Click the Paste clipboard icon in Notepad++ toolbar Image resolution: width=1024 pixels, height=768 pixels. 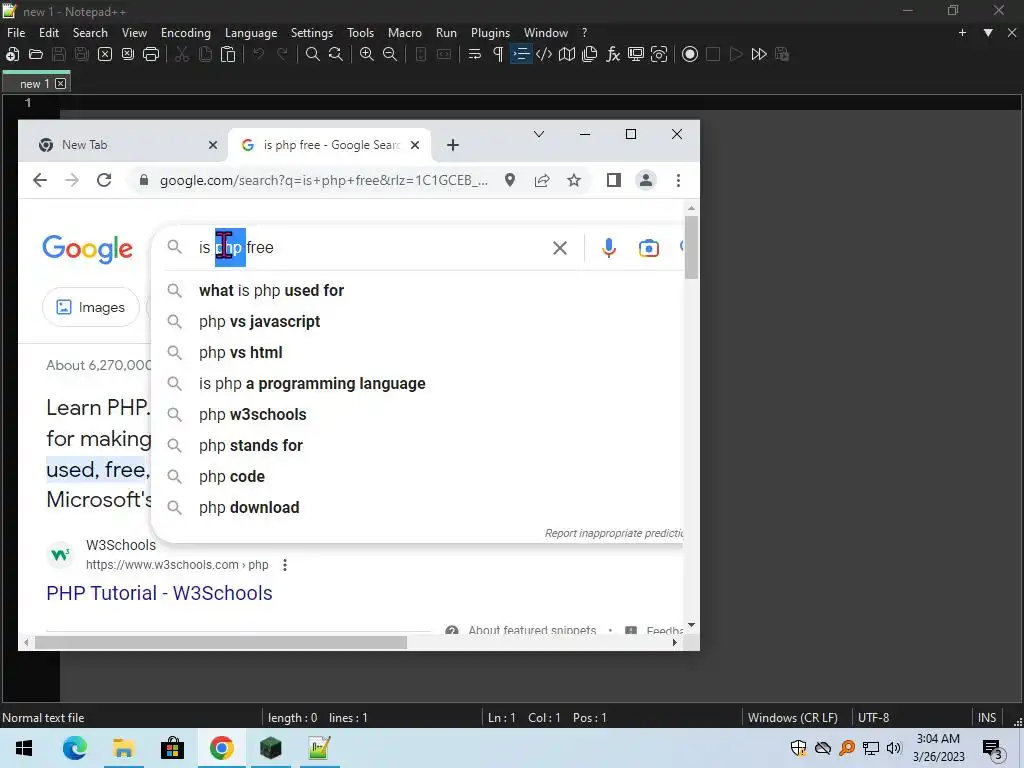click(228, 54)
